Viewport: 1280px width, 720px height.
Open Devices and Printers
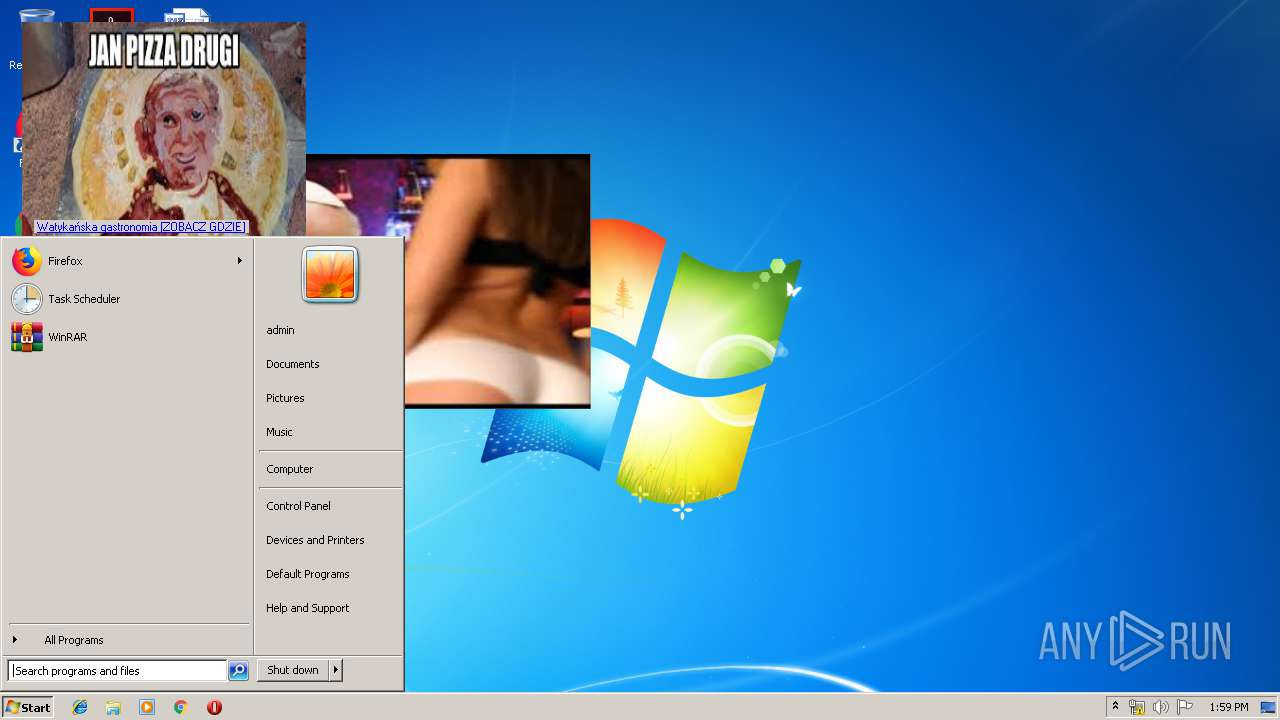(x=315, y=540)
